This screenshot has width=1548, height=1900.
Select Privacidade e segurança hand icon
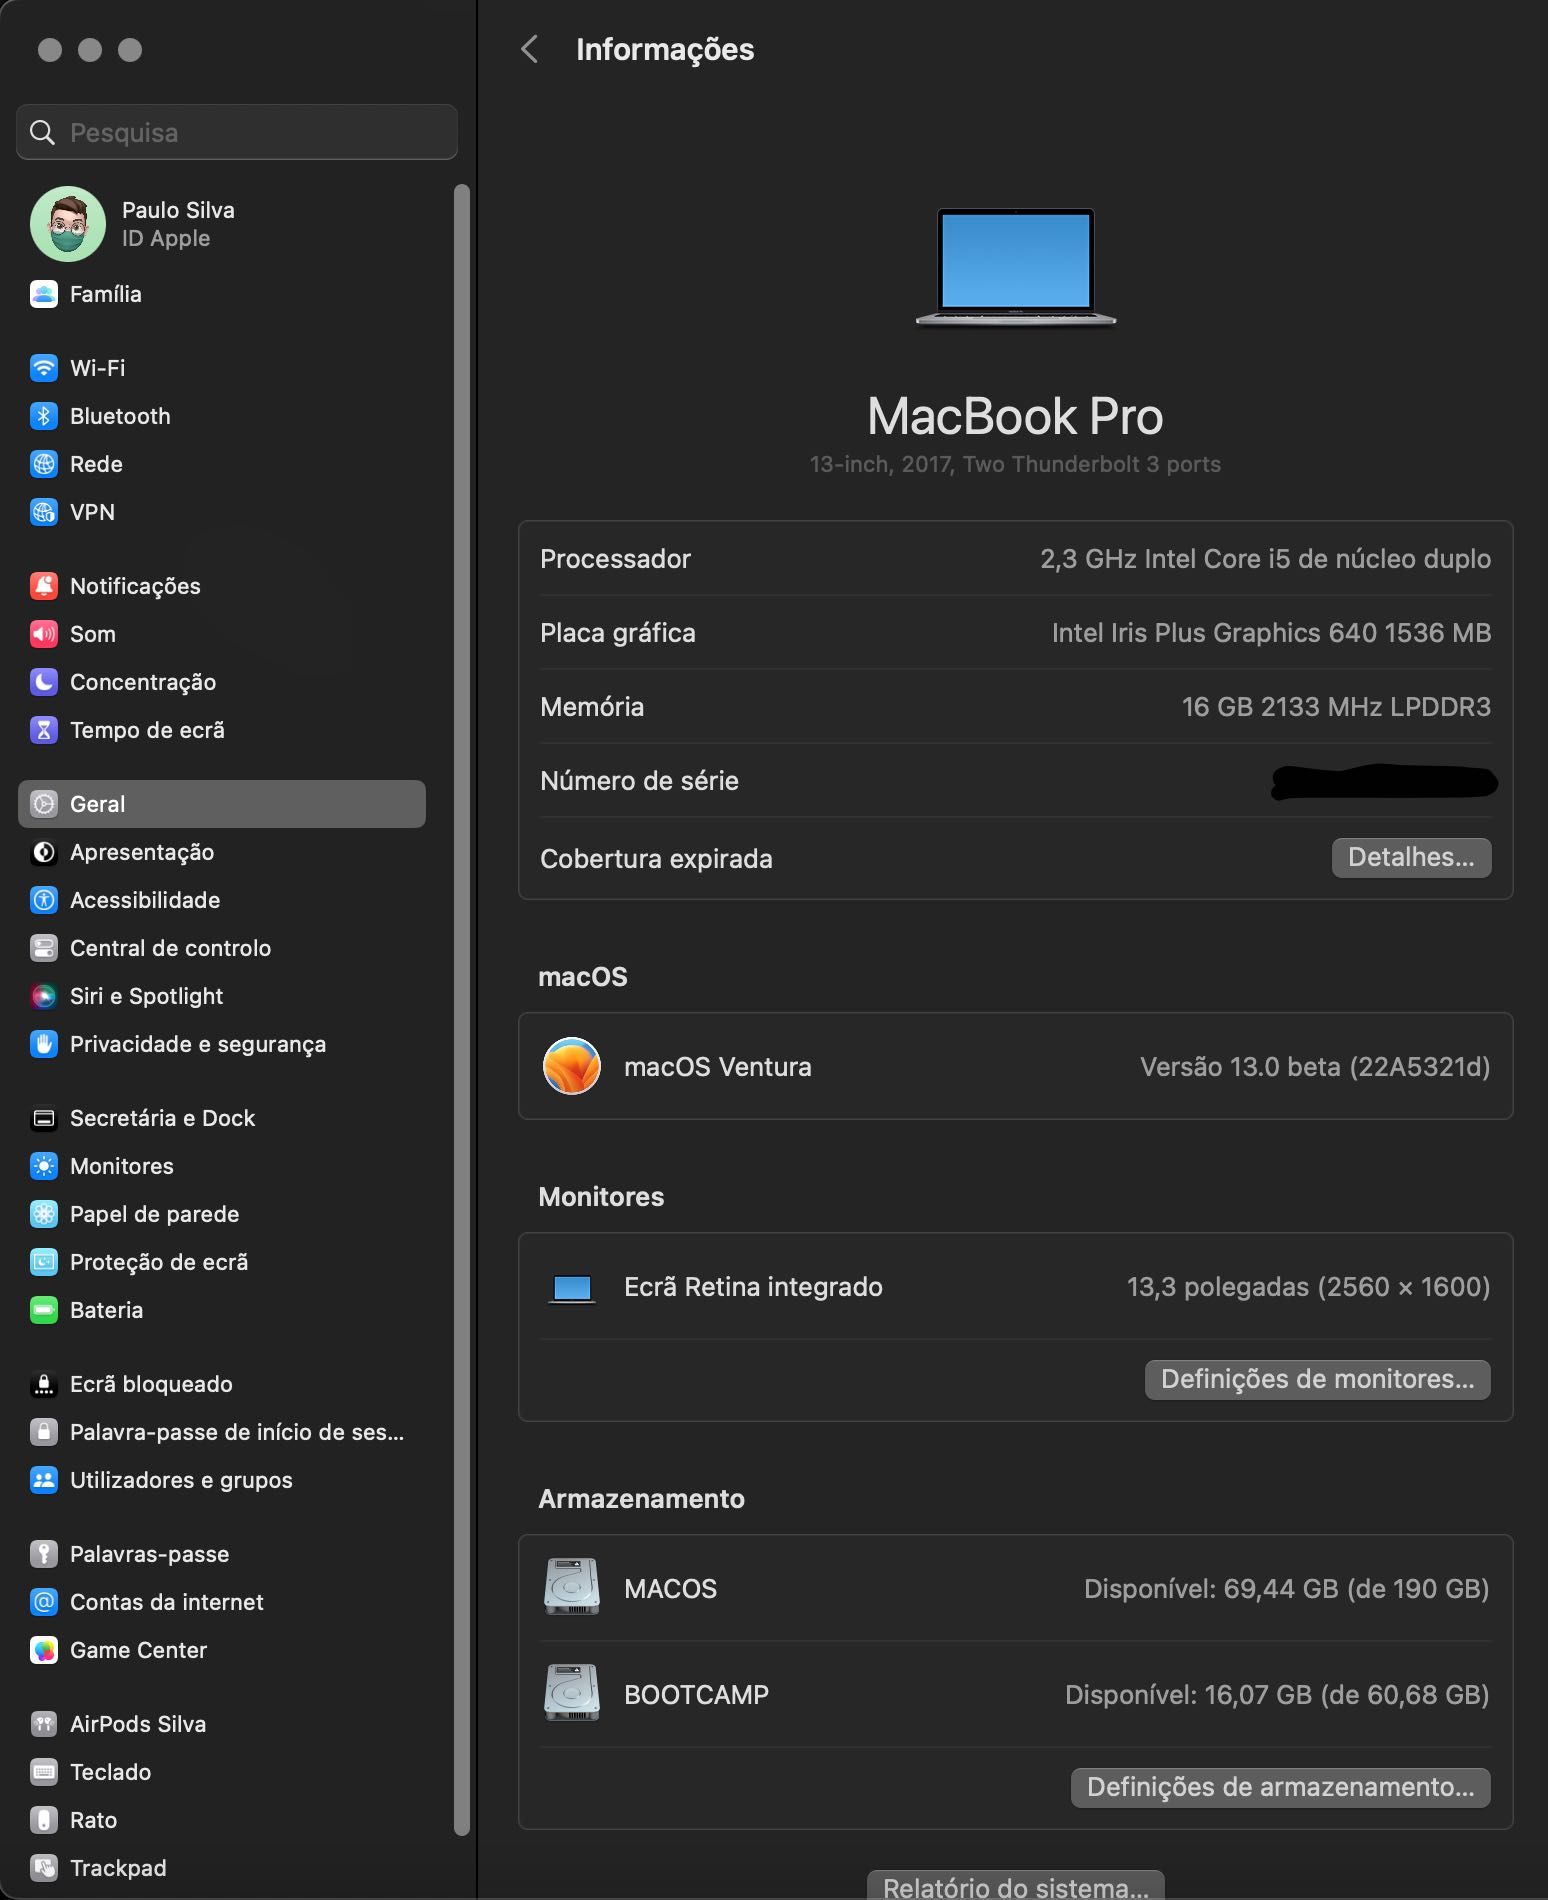(x=44, y=1044)
